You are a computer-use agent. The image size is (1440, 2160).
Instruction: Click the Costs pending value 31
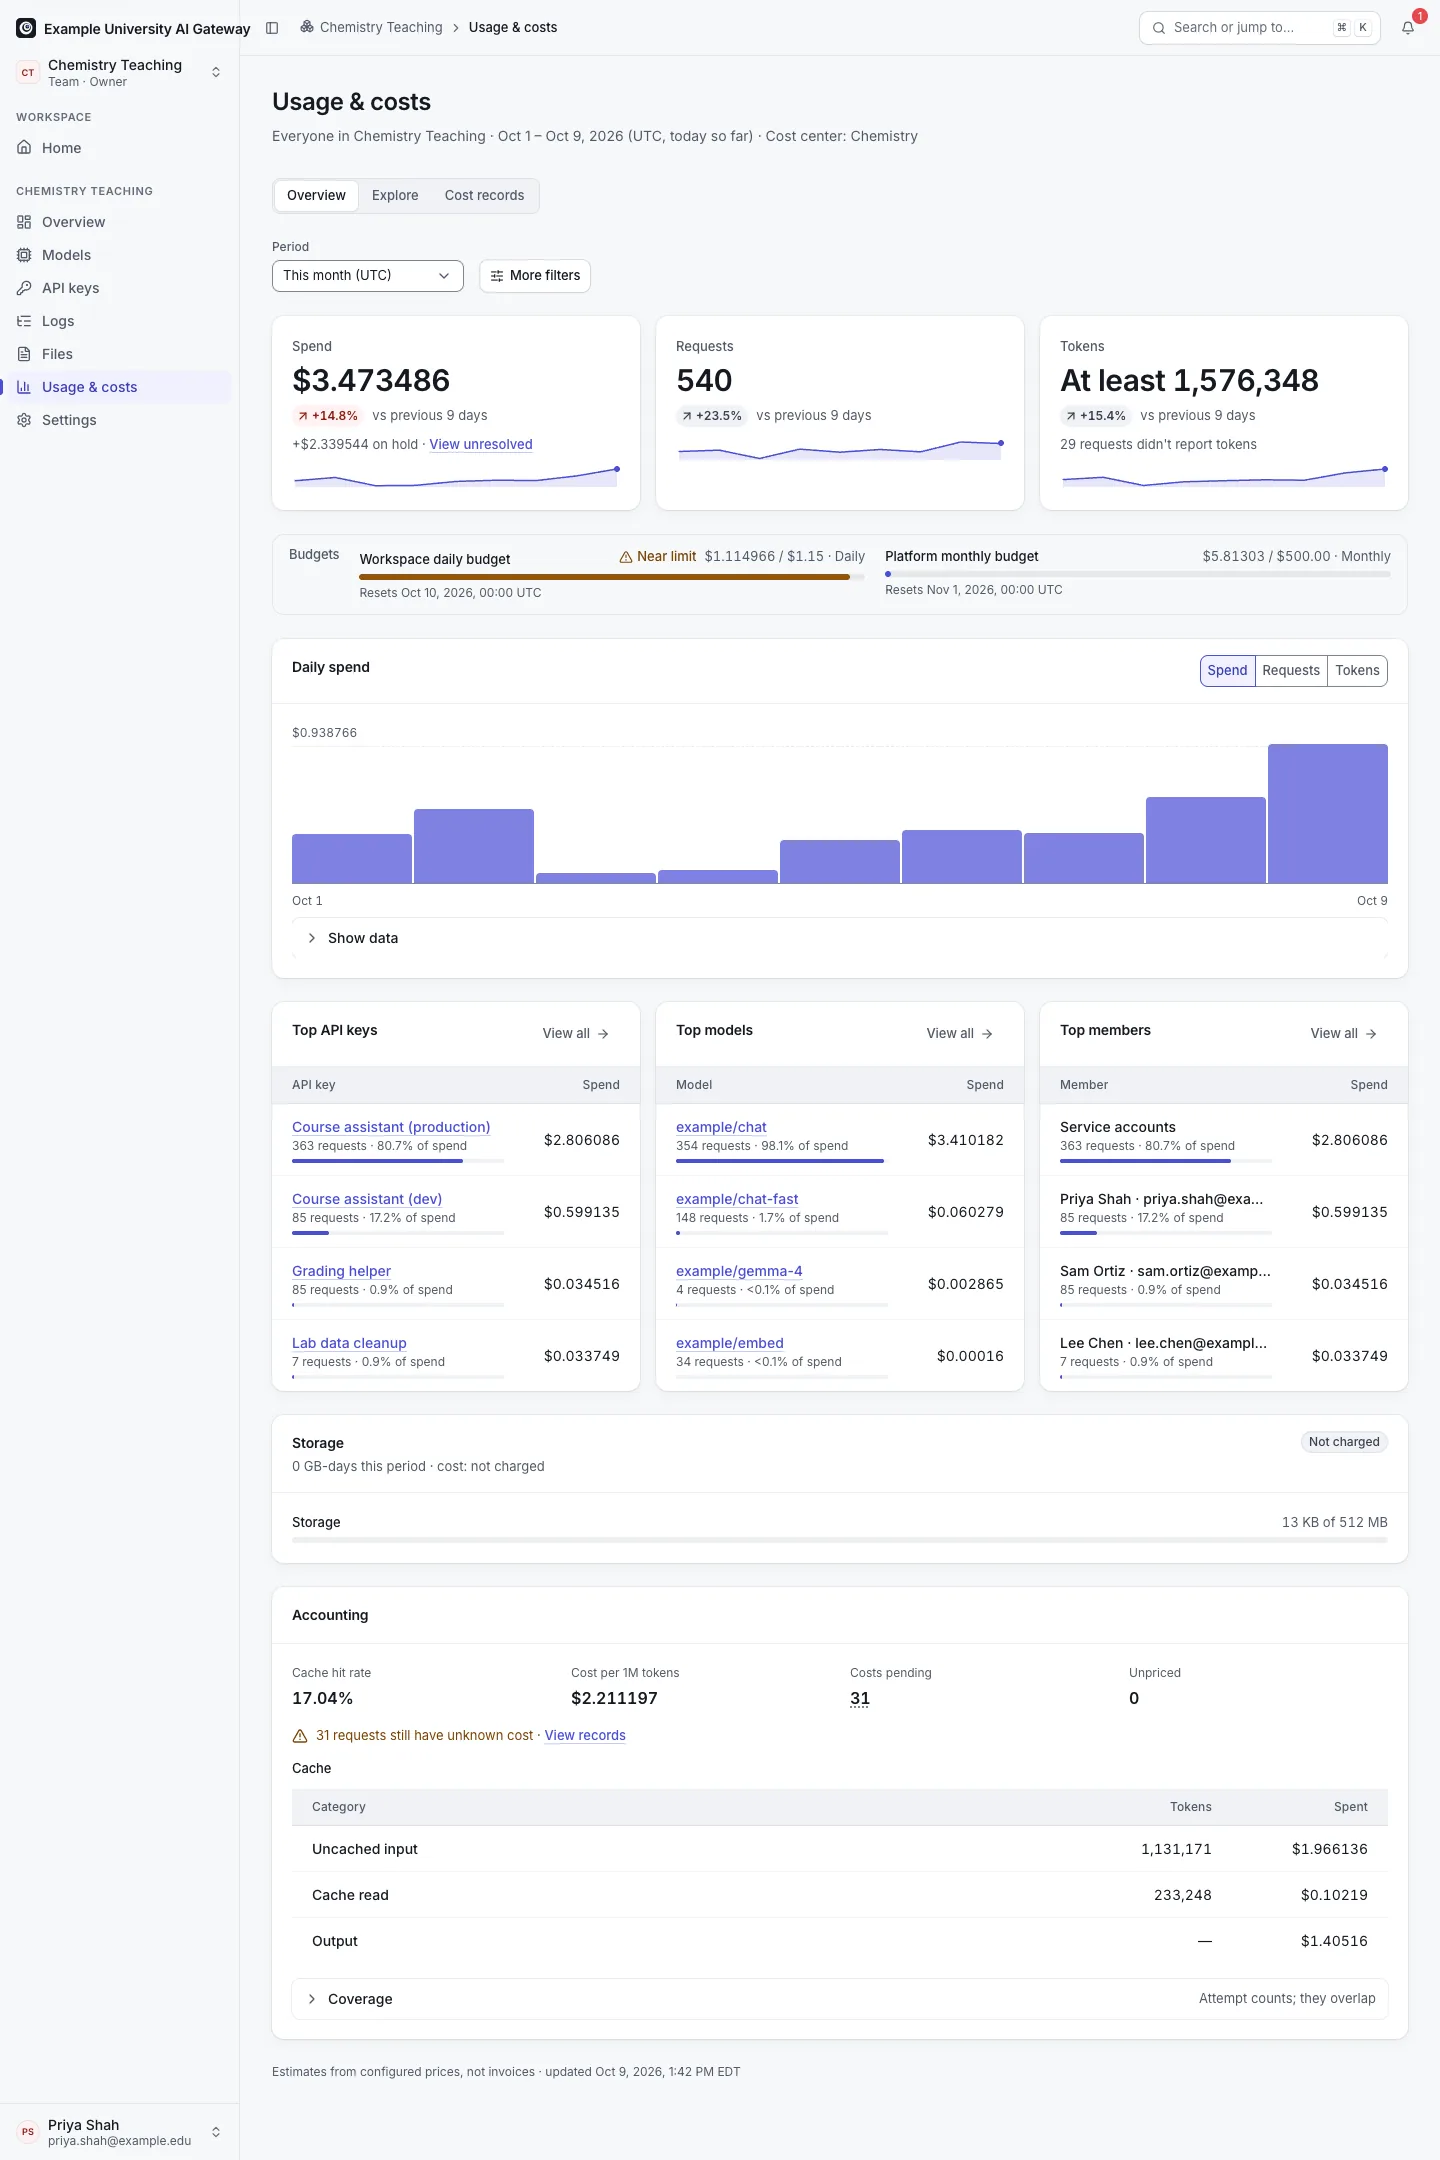point(860,1699)
